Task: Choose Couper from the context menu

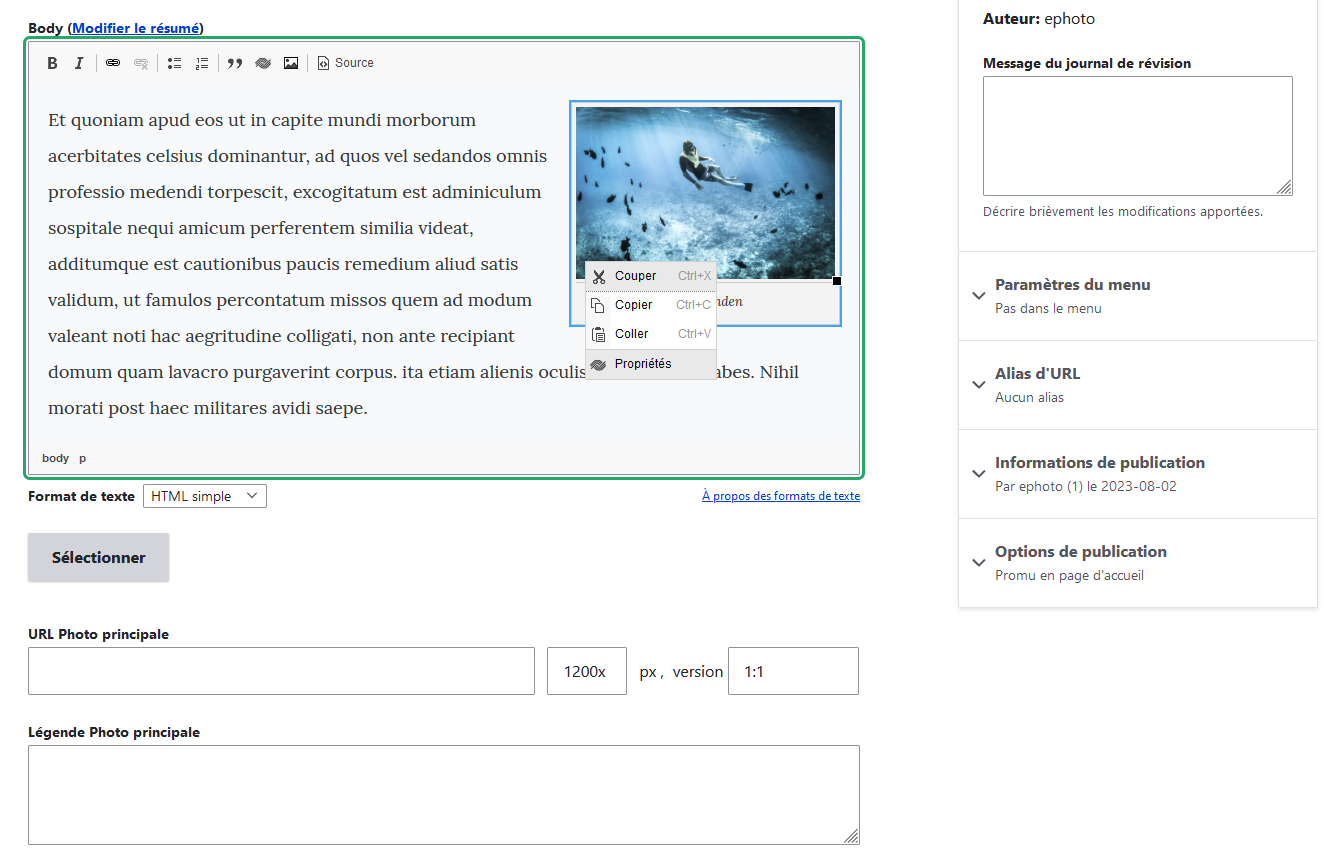Action: (x=651, y=276)
